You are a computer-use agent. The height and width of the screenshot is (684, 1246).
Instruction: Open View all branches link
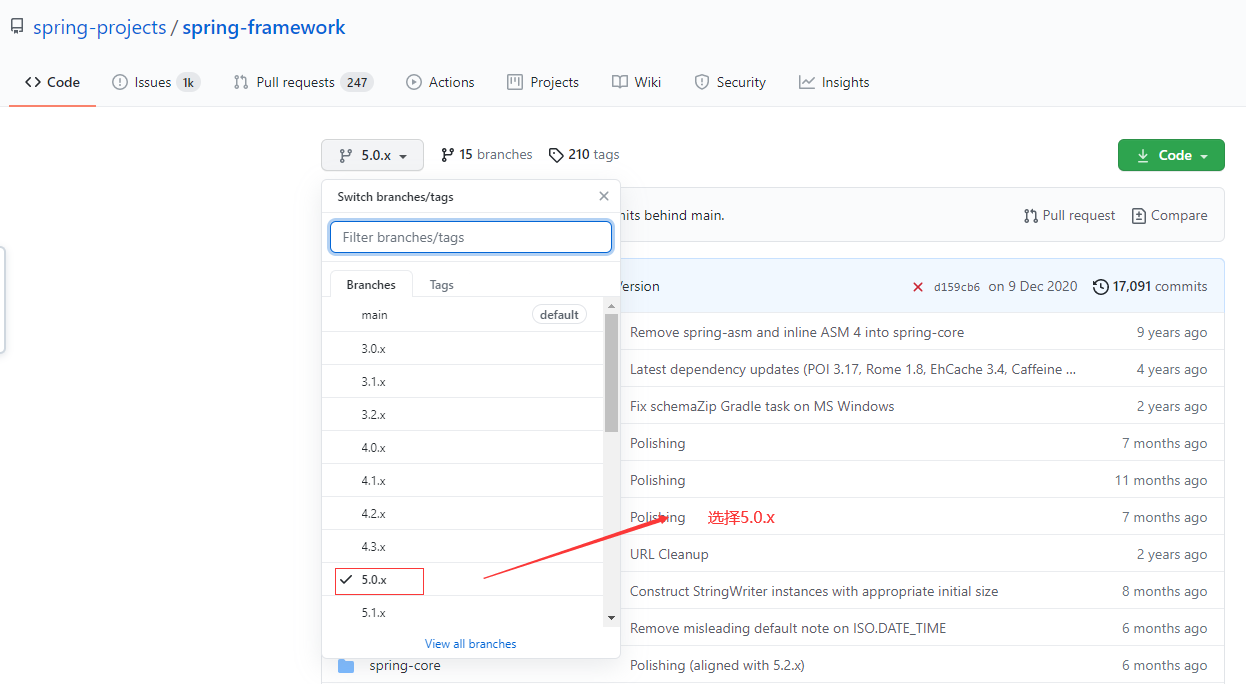pyautogui.click(x=471, y=644)
